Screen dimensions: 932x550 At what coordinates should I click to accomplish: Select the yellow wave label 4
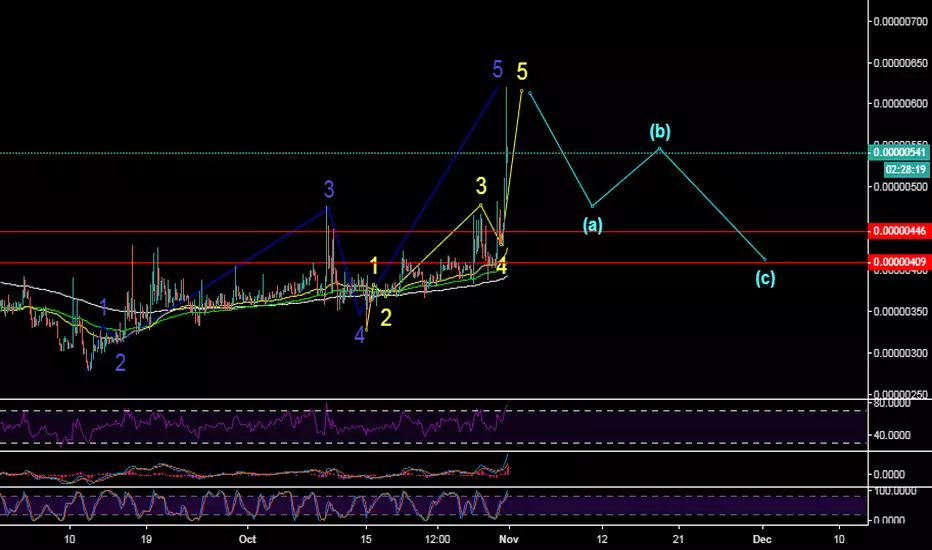pos(502,267)
